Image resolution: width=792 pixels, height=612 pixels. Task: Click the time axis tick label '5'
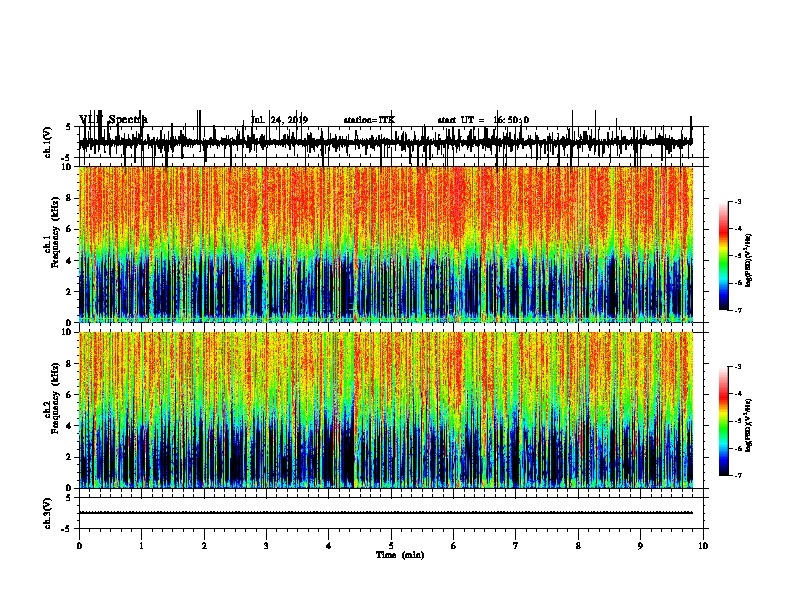(x=391, y=546)
